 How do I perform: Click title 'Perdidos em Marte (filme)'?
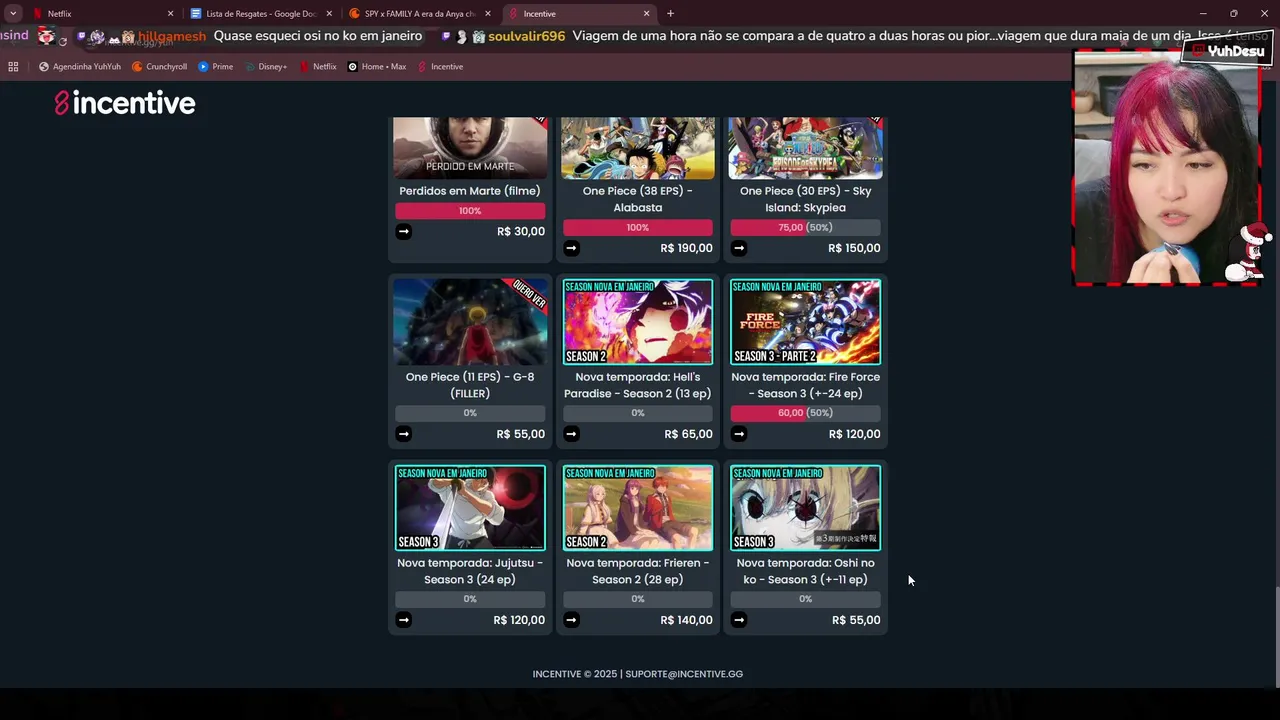pos(470,191)
